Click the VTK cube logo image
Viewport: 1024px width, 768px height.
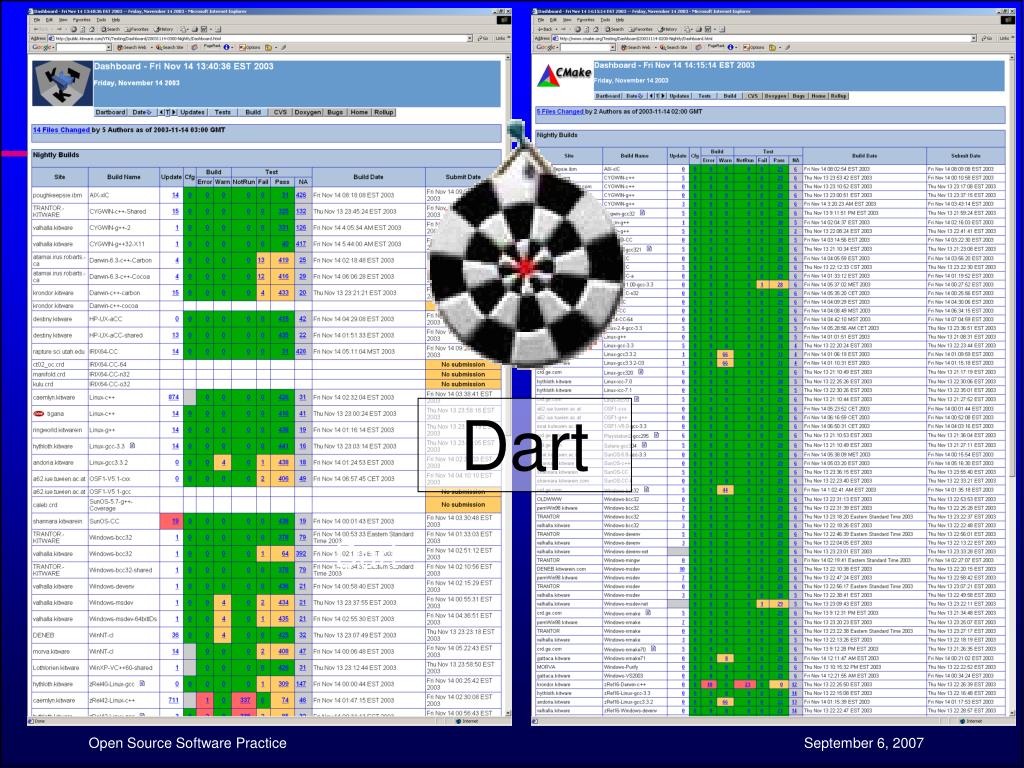[x=62, y=83]
